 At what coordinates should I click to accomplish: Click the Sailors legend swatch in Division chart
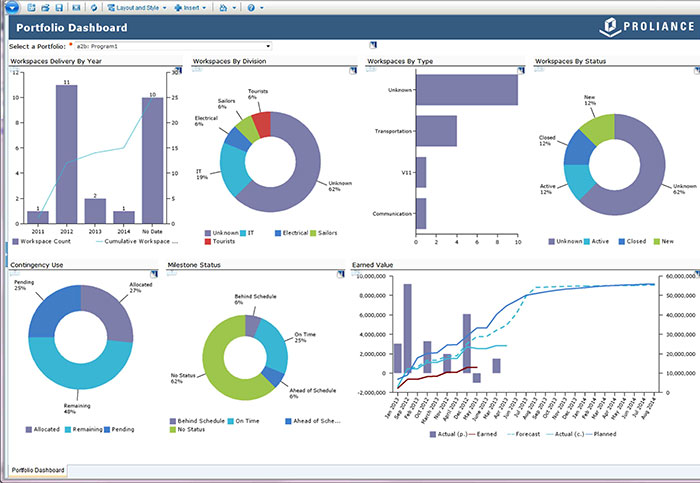tap(313, 233)
